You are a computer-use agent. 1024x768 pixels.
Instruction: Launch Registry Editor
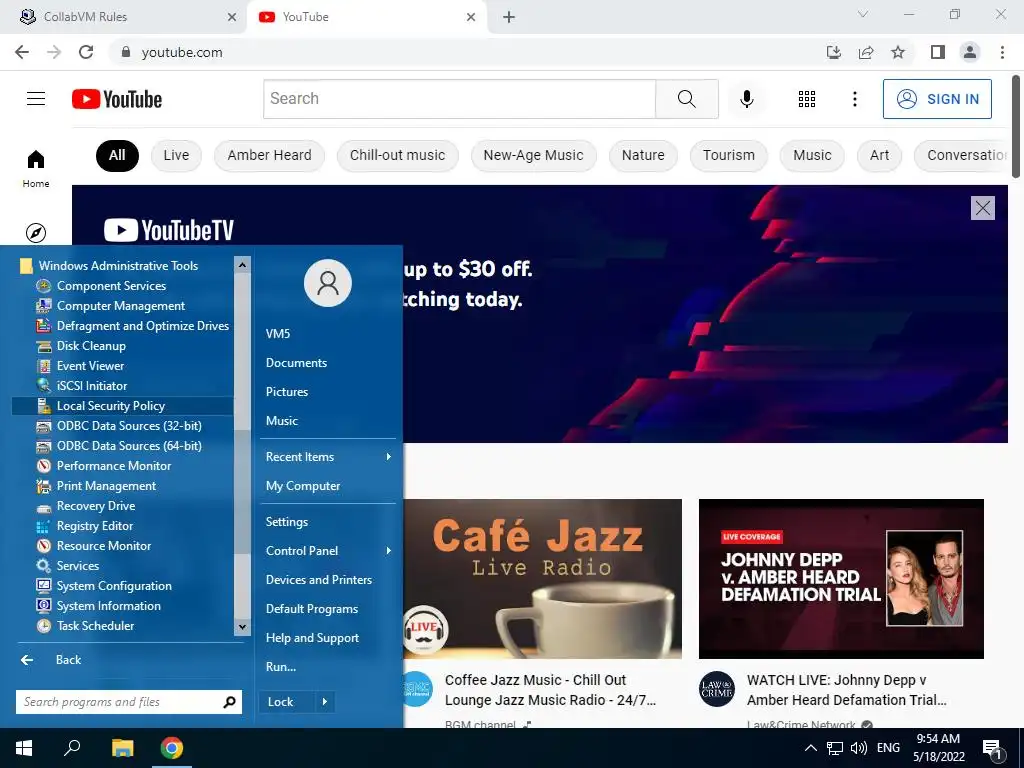pos(95,526)
